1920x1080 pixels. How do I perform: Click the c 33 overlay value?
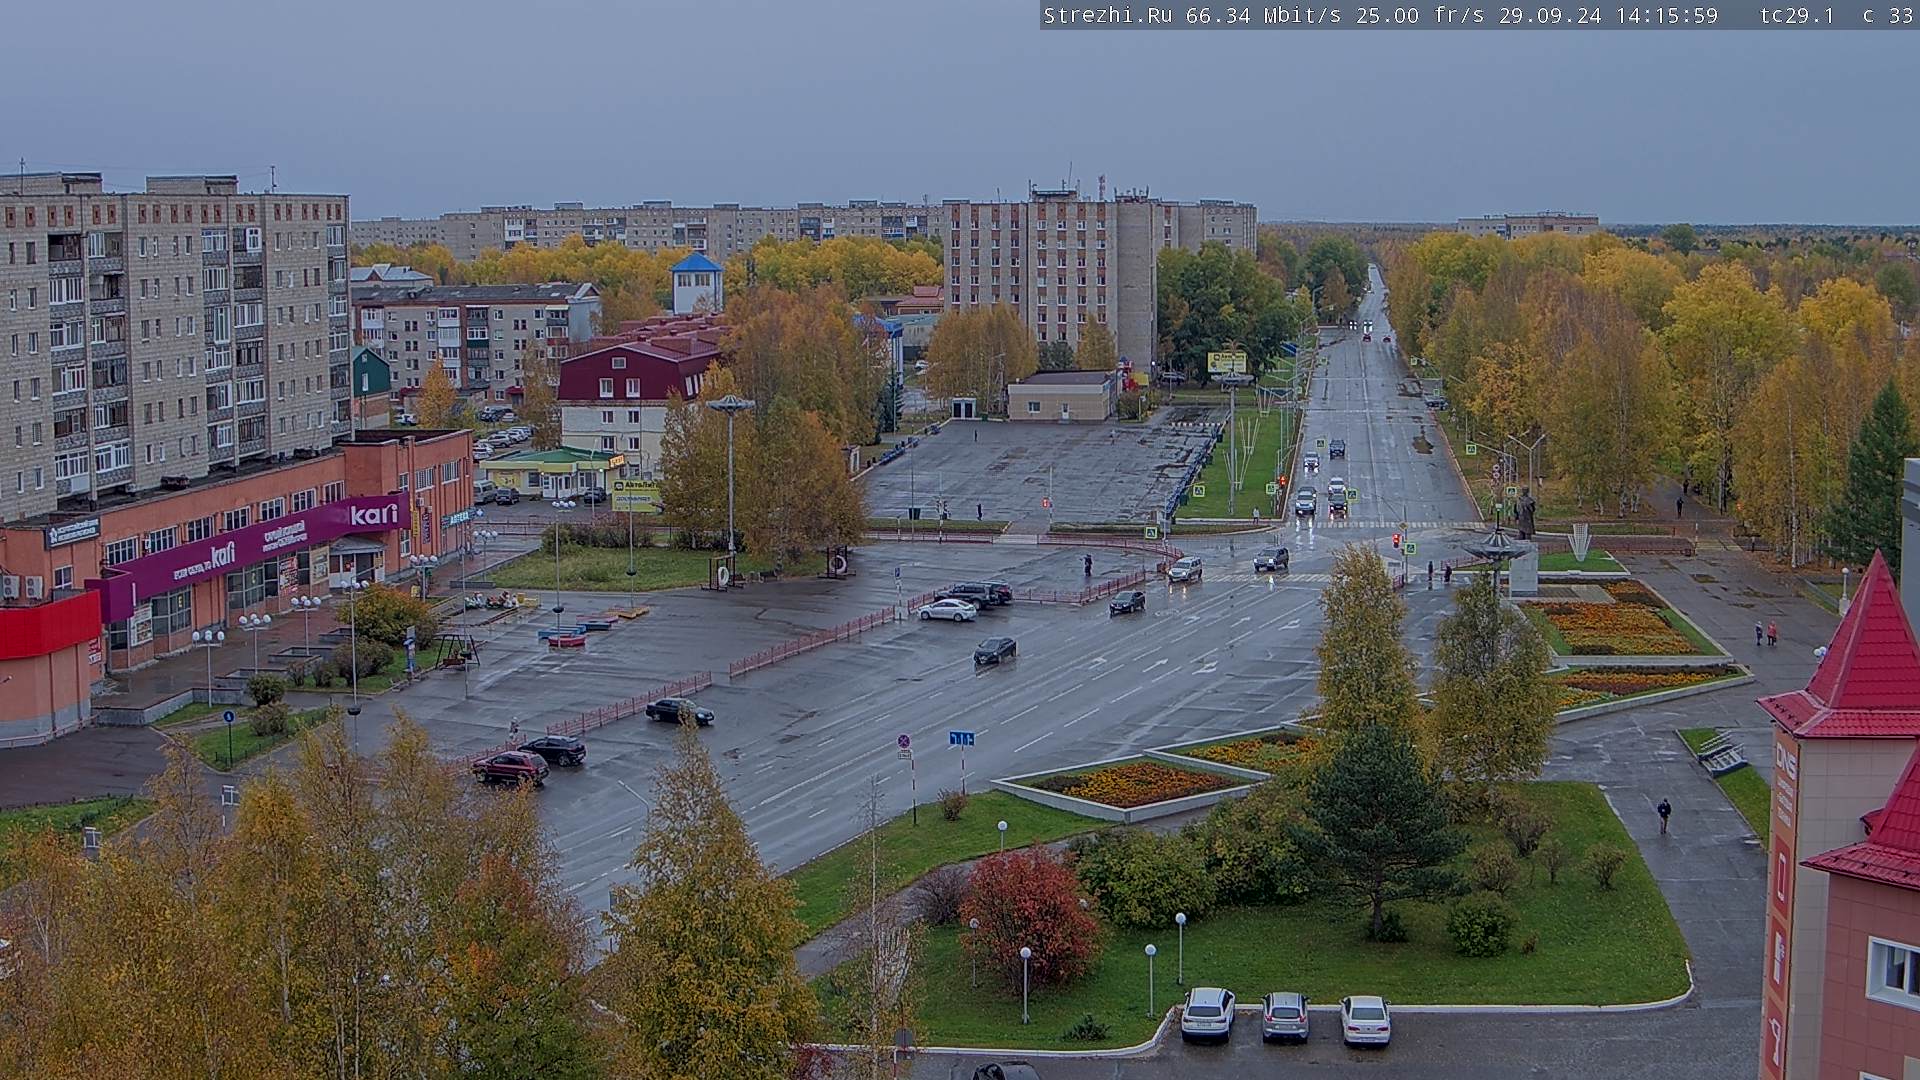click(1887, 15)
